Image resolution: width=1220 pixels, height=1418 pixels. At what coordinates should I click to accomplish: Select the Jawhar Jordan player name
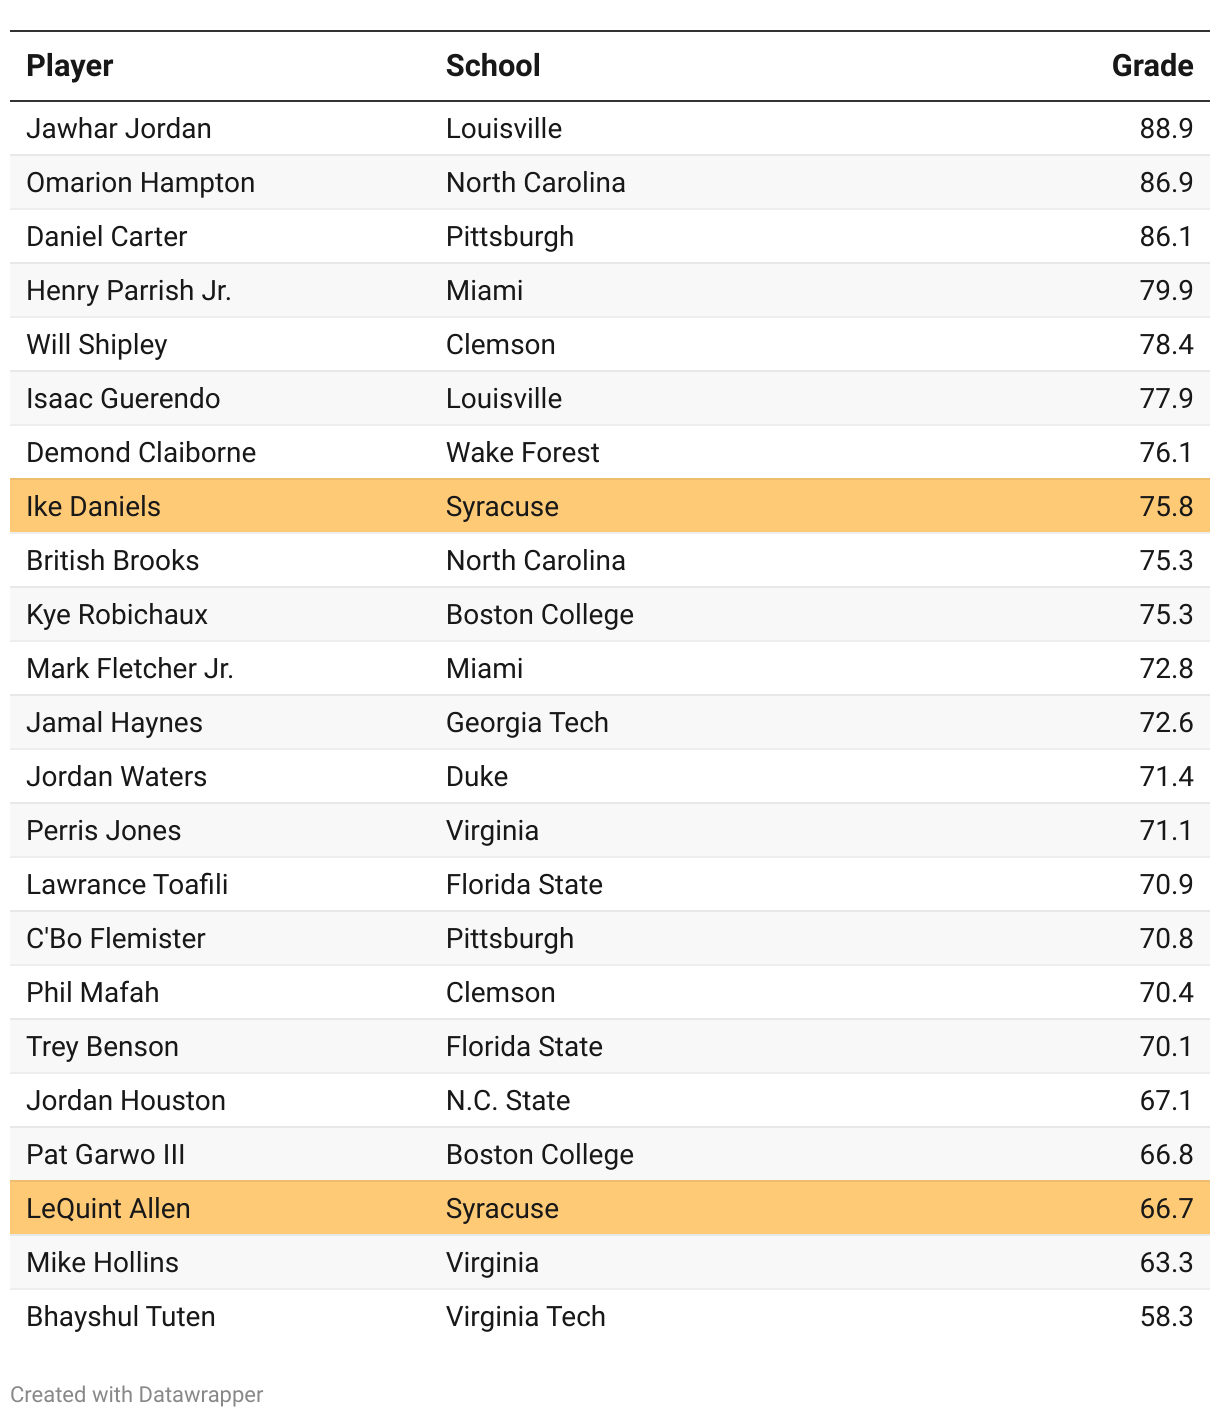tap(119, 129)
